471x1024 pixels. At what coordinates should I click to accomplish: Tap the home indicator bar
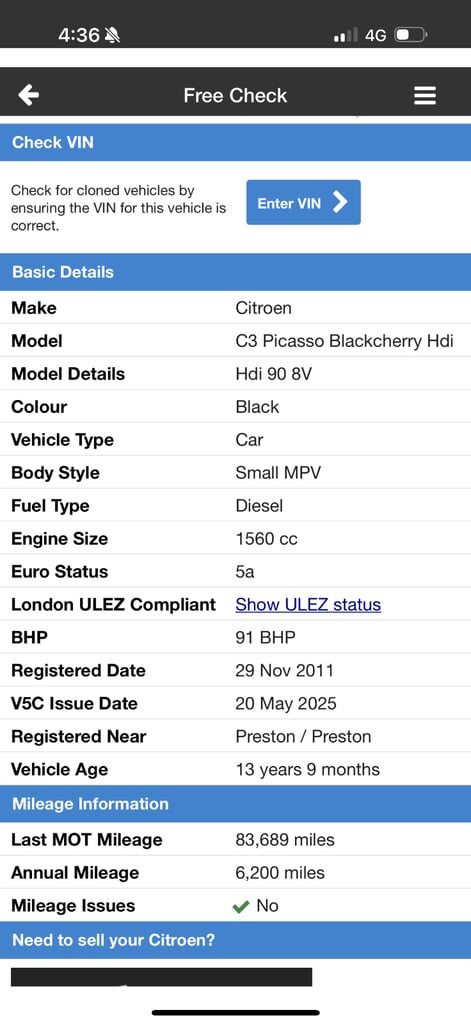point(236,1012)
